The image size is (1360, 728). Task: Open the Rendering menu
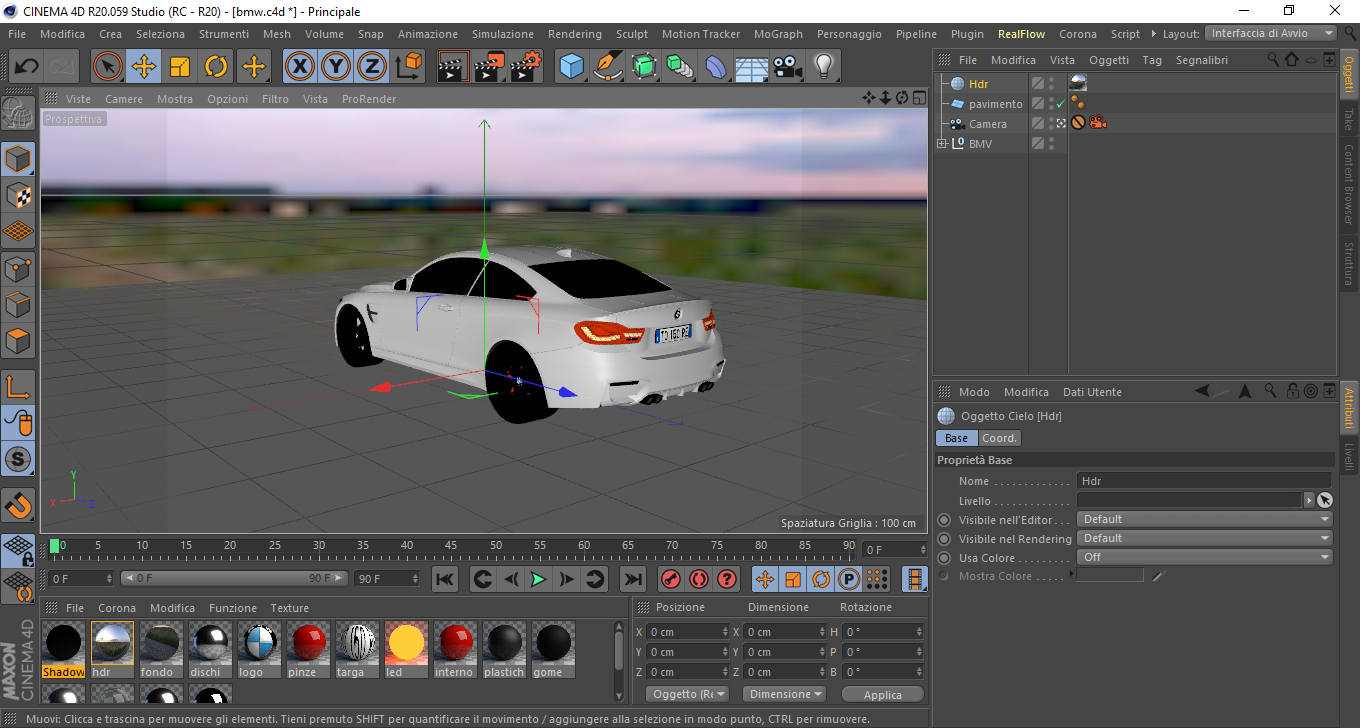point(575,34)
